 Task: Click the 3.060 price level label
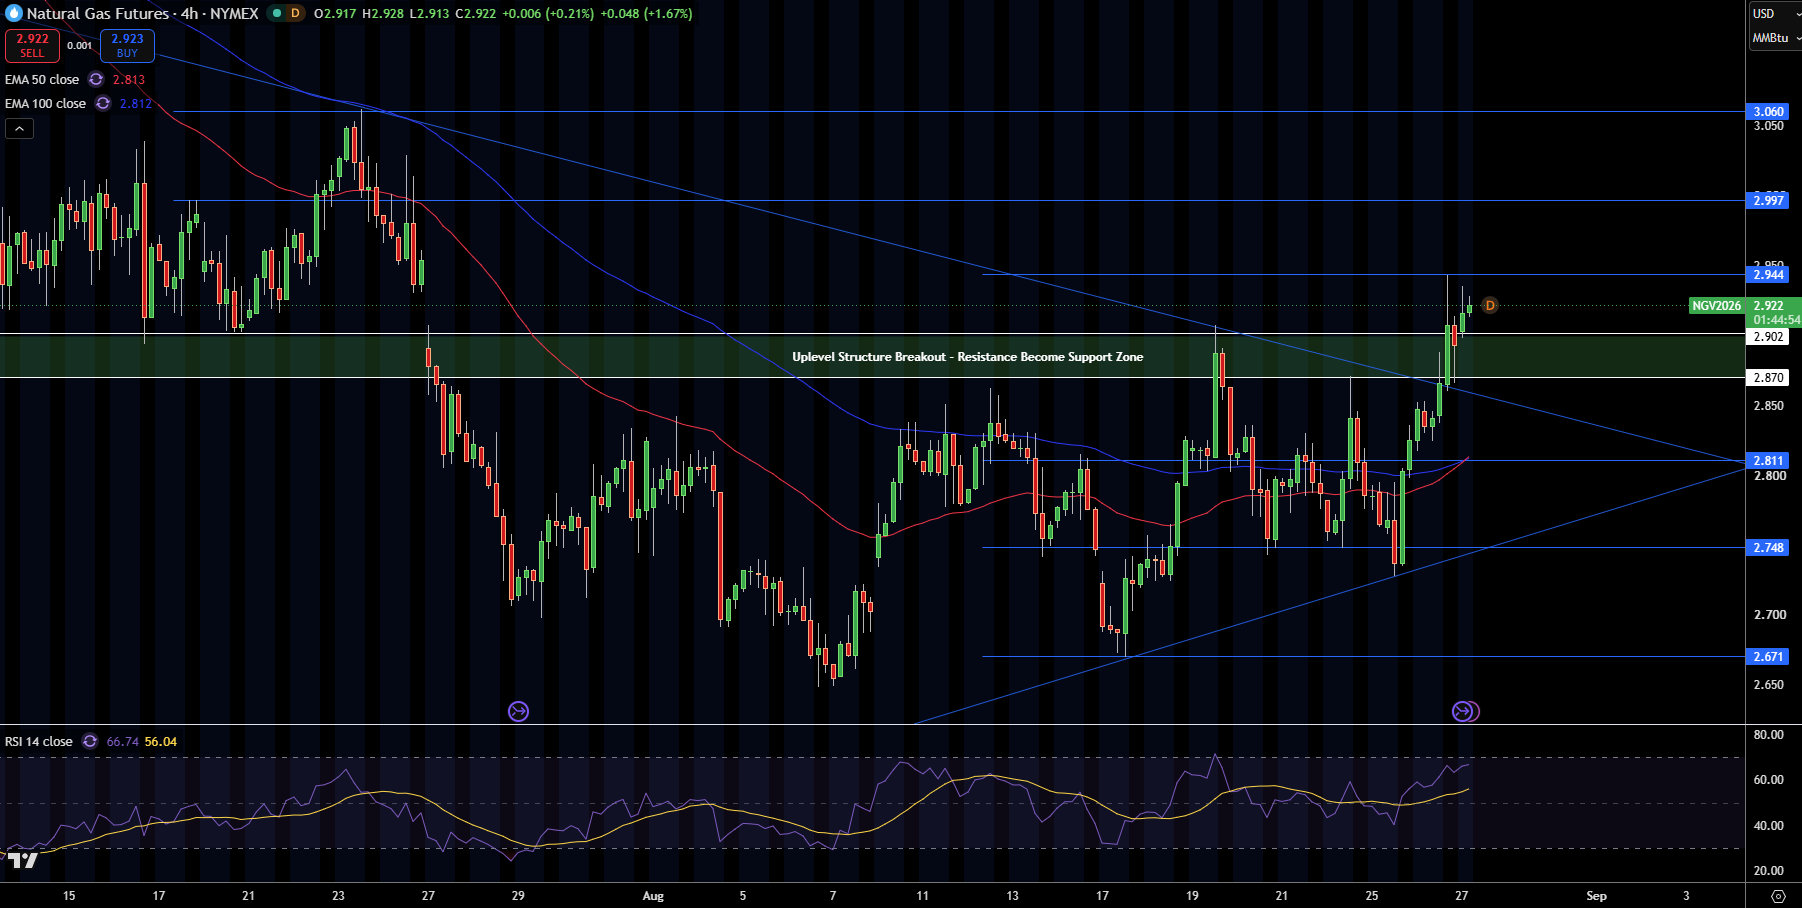coord(1768,111)
